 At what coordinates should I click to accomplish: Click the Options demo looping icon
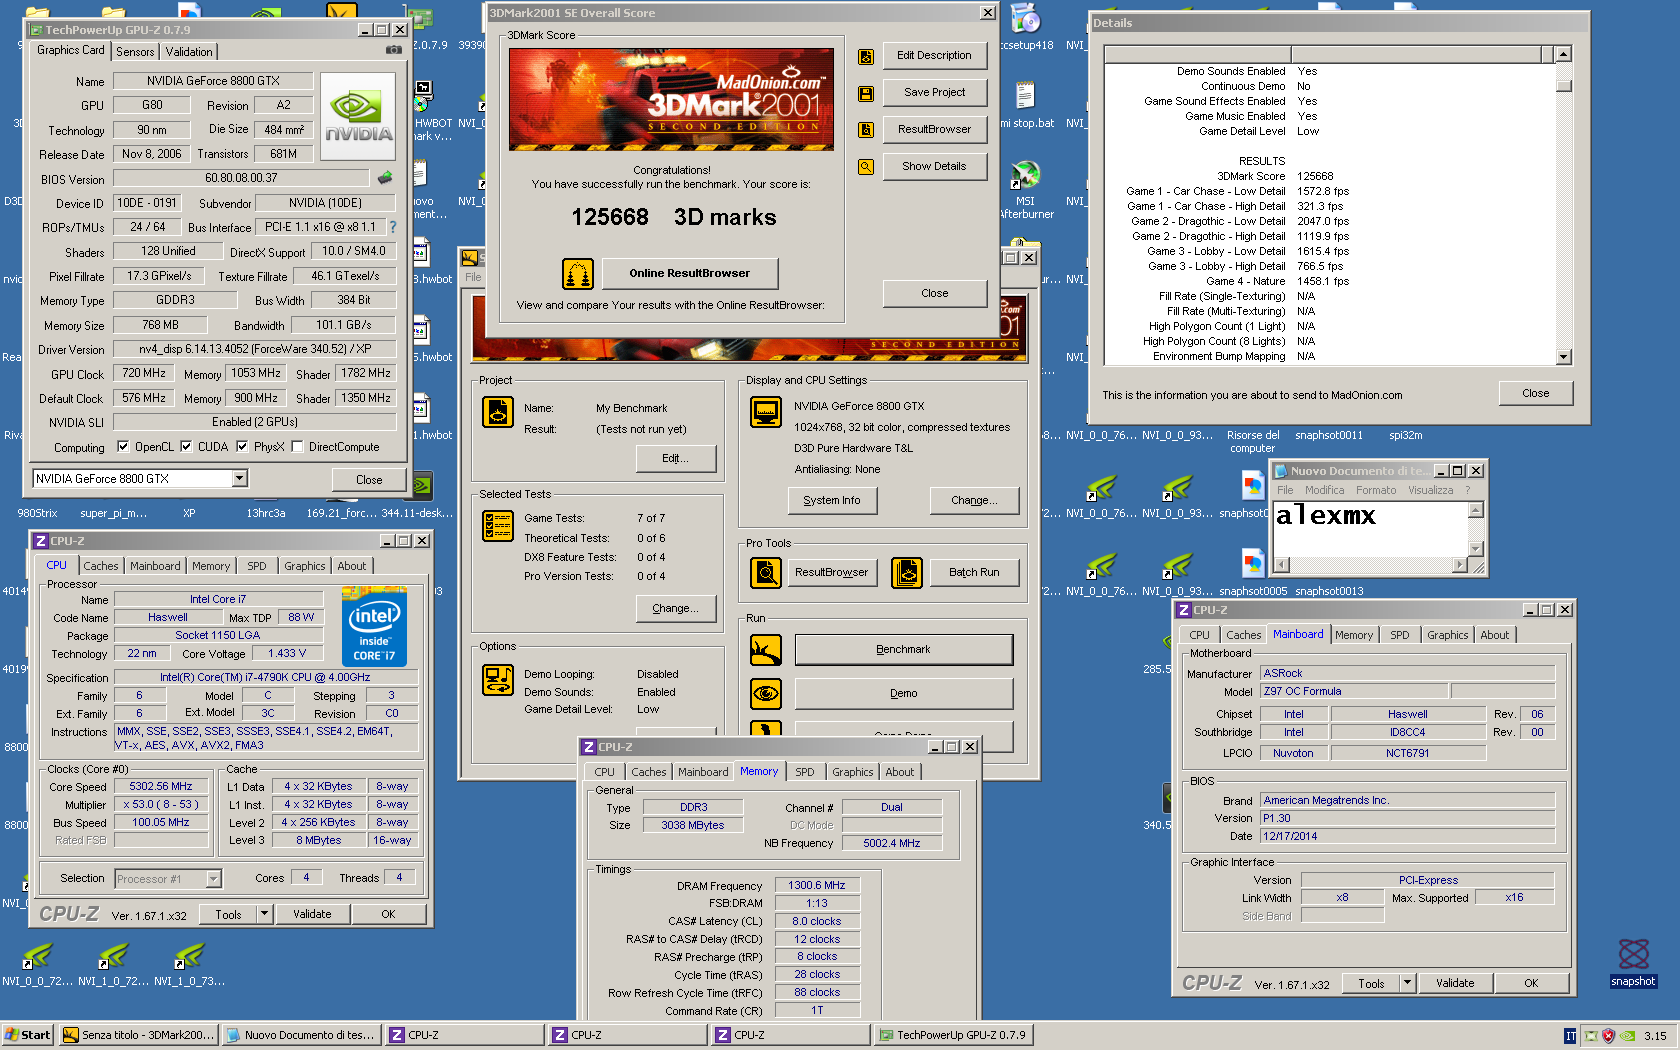point(498,680)
